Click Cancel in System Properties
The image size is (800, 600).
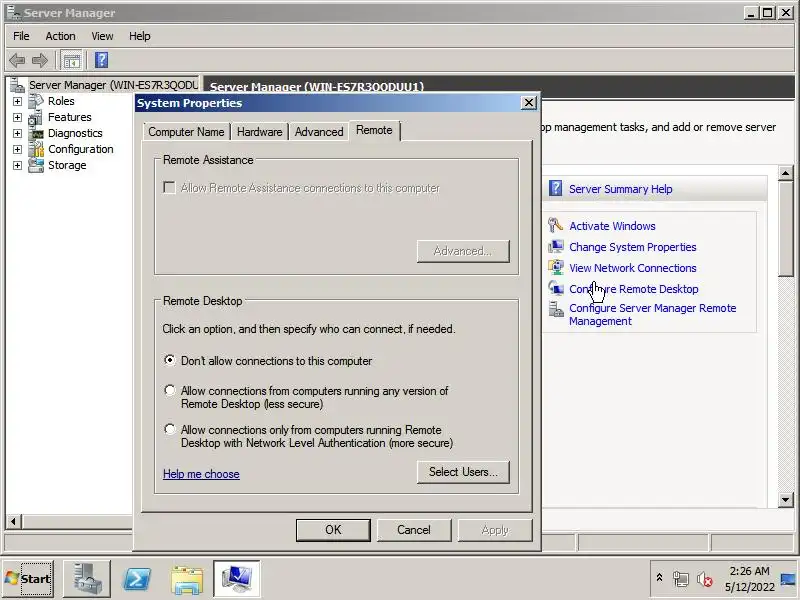(414, 530)
